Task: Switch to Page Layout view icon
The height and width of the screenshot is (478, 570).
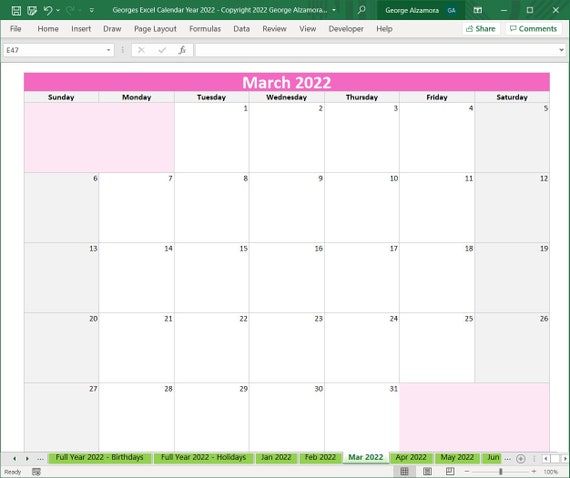Action: (427, 471)
